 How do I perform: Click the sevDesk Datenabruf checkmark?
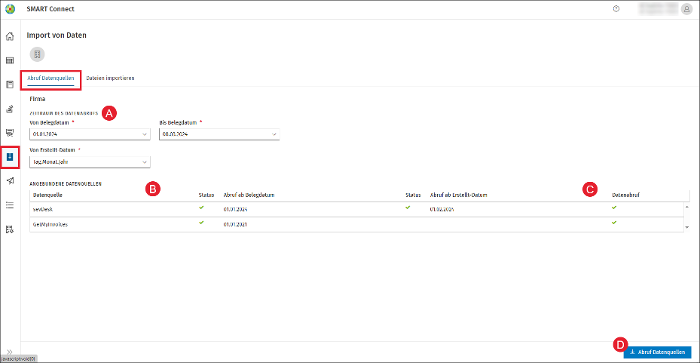click(x=614, y=208)
